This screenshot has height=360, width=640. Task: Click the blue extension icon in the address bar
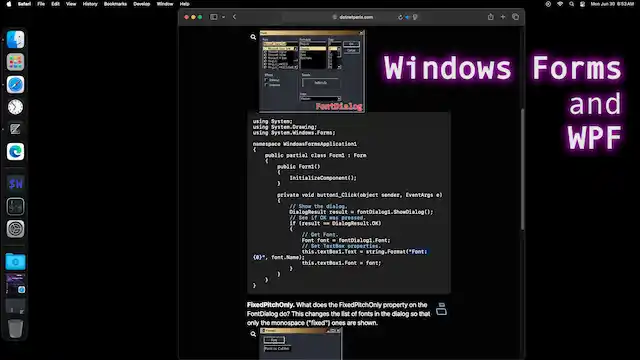point(407,17)
